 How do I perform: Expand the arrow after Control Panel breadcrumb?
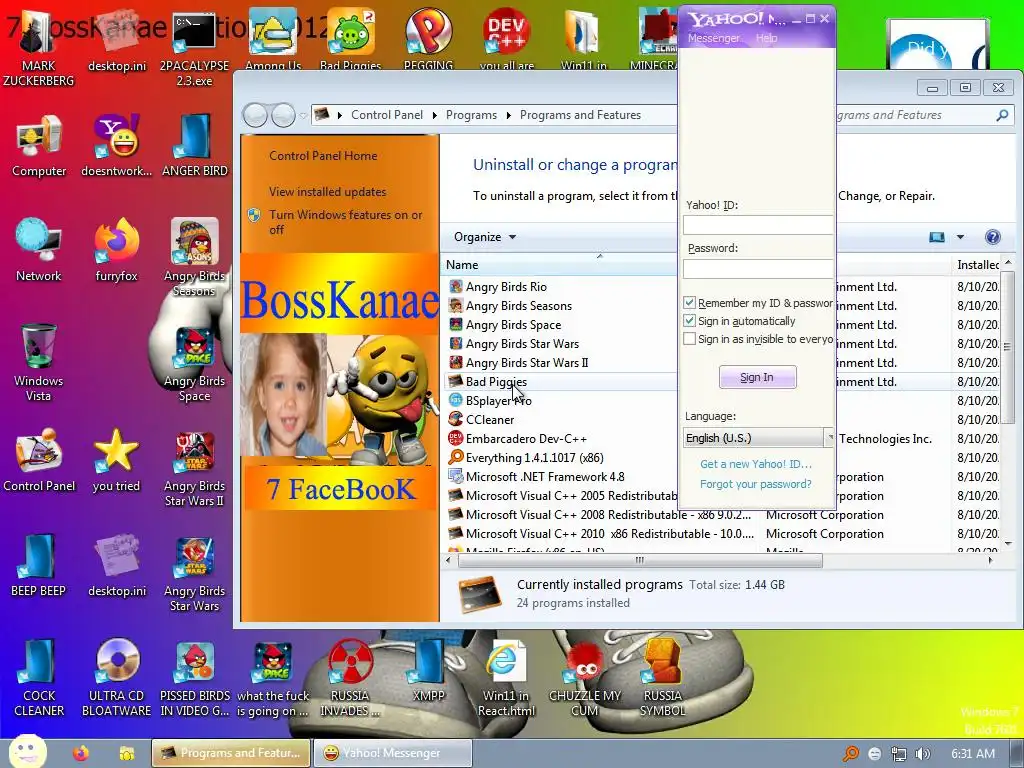click(435, 115)
